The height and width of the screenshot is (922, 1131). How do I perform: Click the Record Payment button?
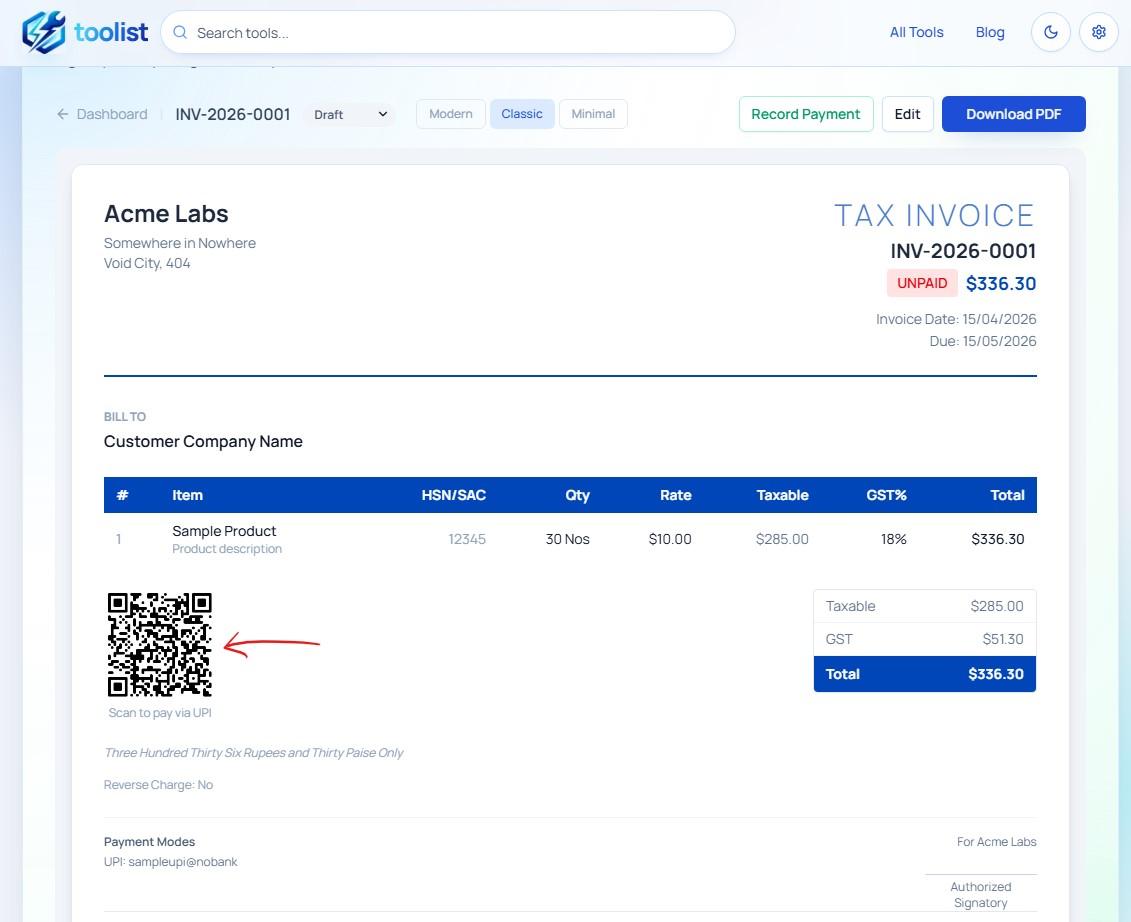[x=805, y=113]
